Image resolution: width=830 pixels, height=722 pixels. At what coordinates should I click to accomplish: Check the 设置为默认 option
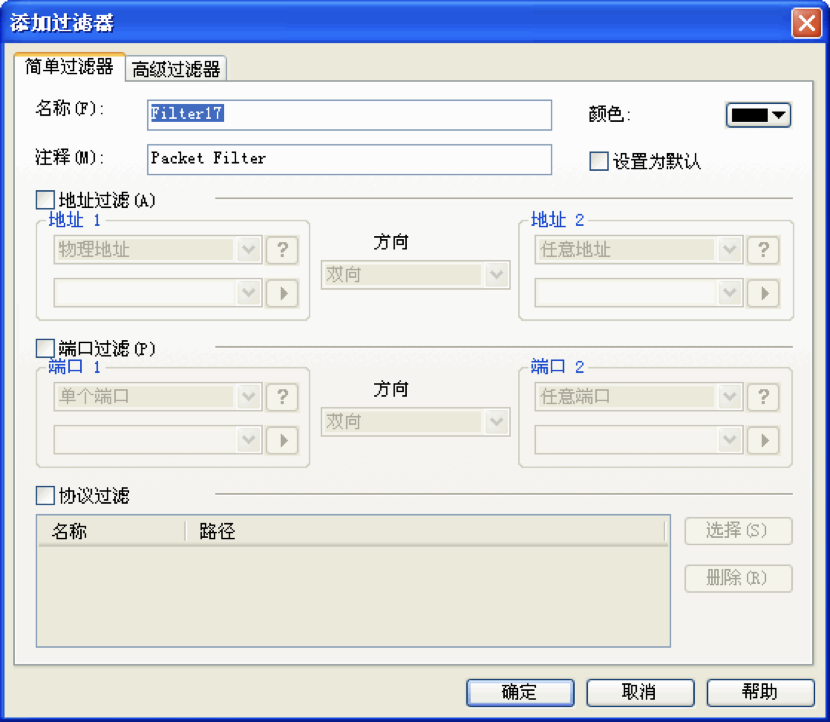(x=599, y=161)
